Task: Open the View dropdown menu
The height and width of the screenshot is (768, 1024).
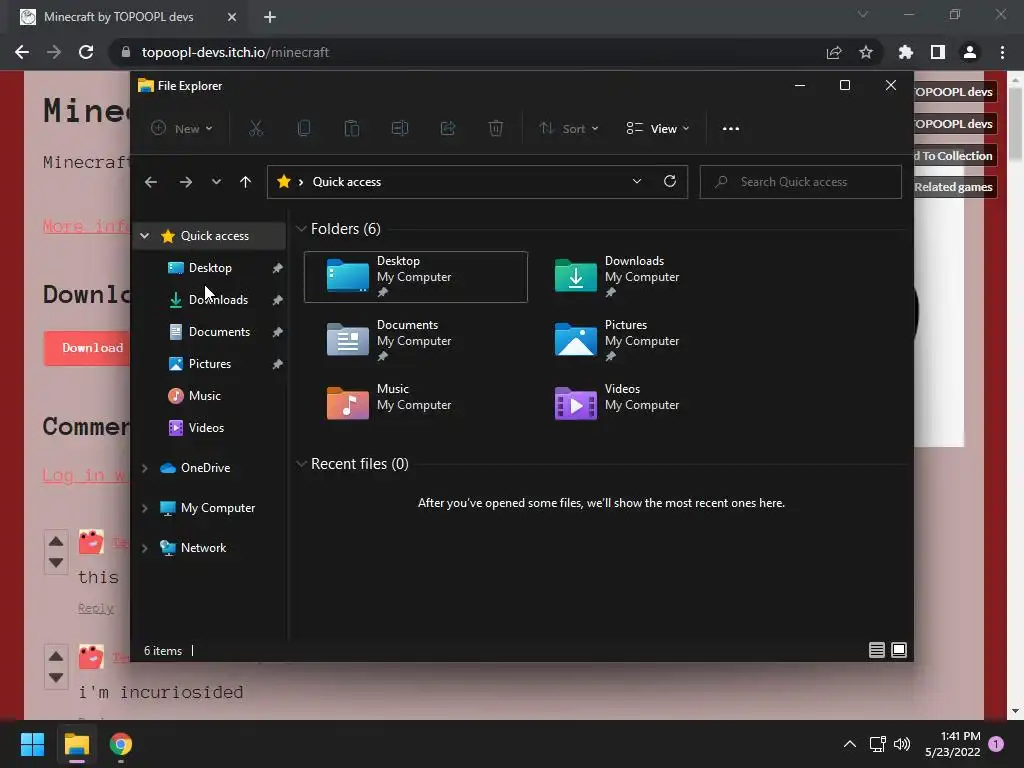Action: (x=658, y=129)
